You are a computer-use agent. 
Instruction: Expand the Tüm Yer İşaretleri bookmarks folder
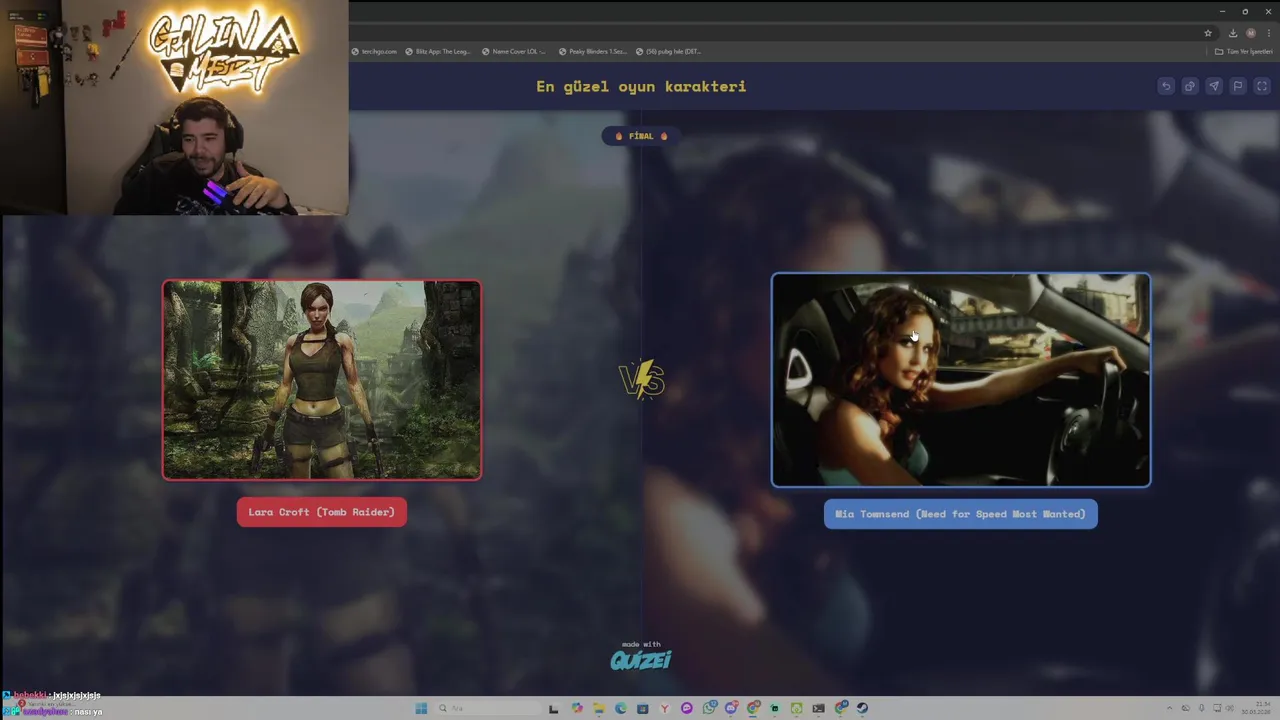click(1244, 51)
